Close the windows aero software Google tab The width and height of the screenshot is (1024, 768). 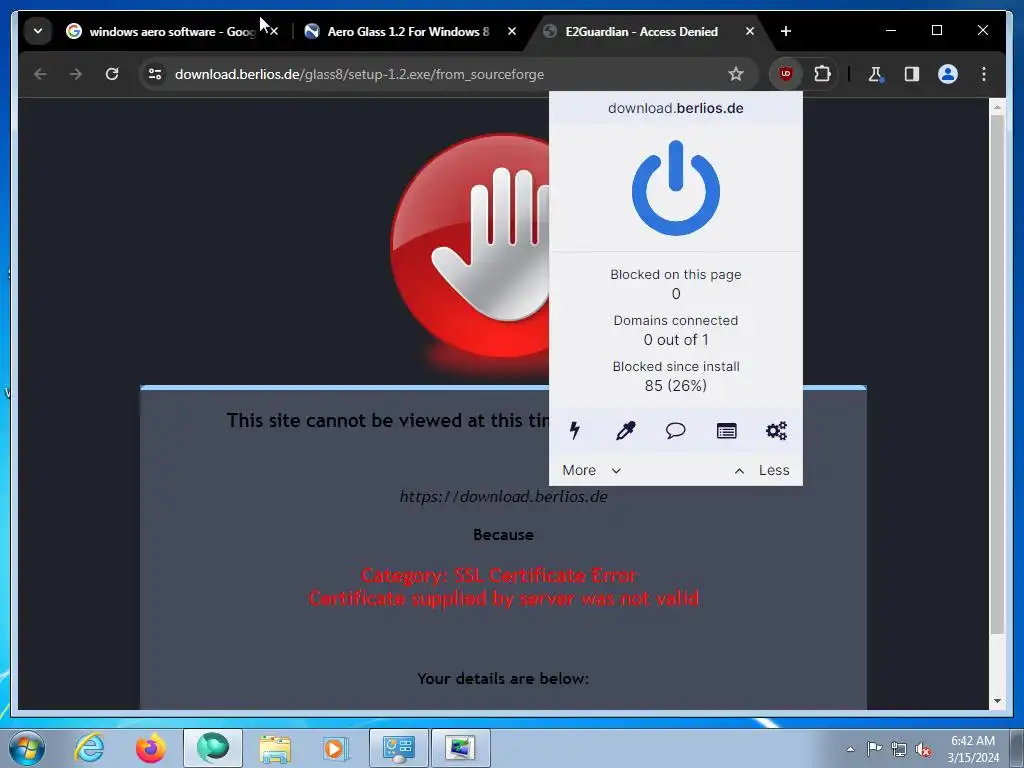[x=274, y=31]
